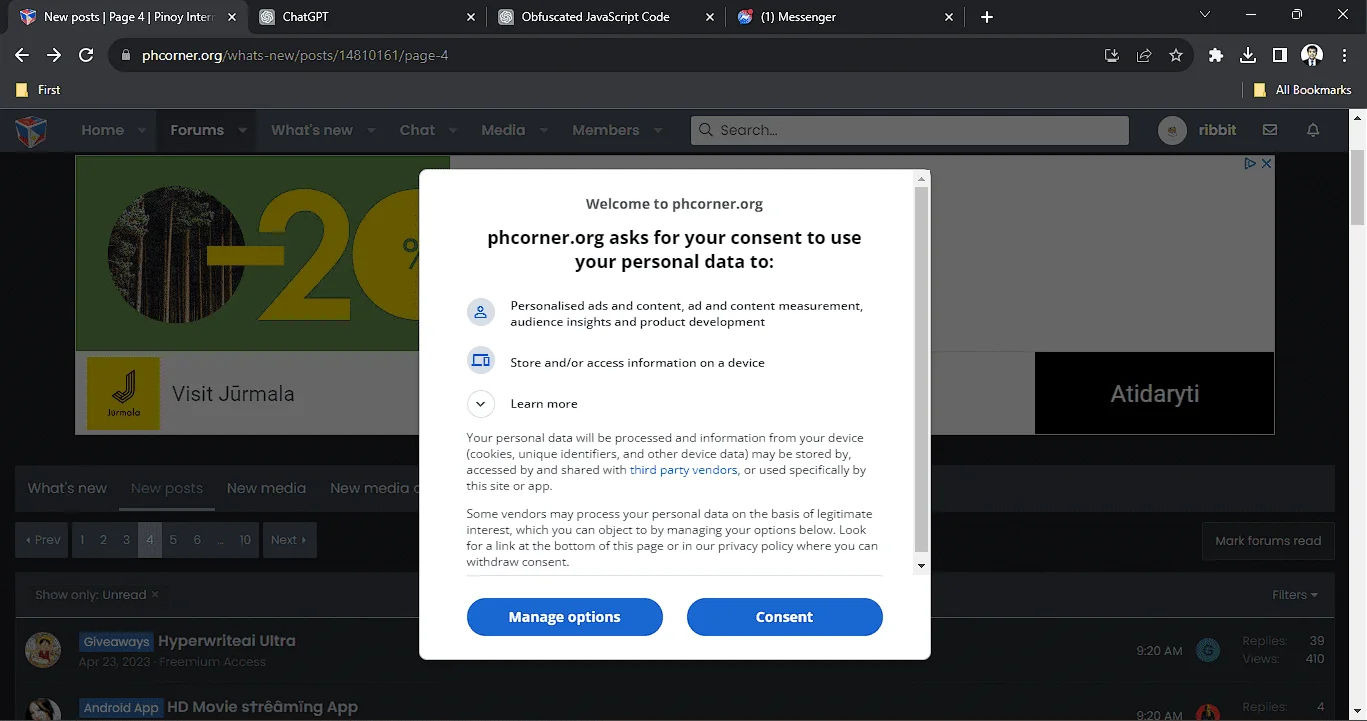Click the consent dialog scroll-down arrow
Image resolution: width=1367 pixels, height=721 pixels.
(922, 566)
